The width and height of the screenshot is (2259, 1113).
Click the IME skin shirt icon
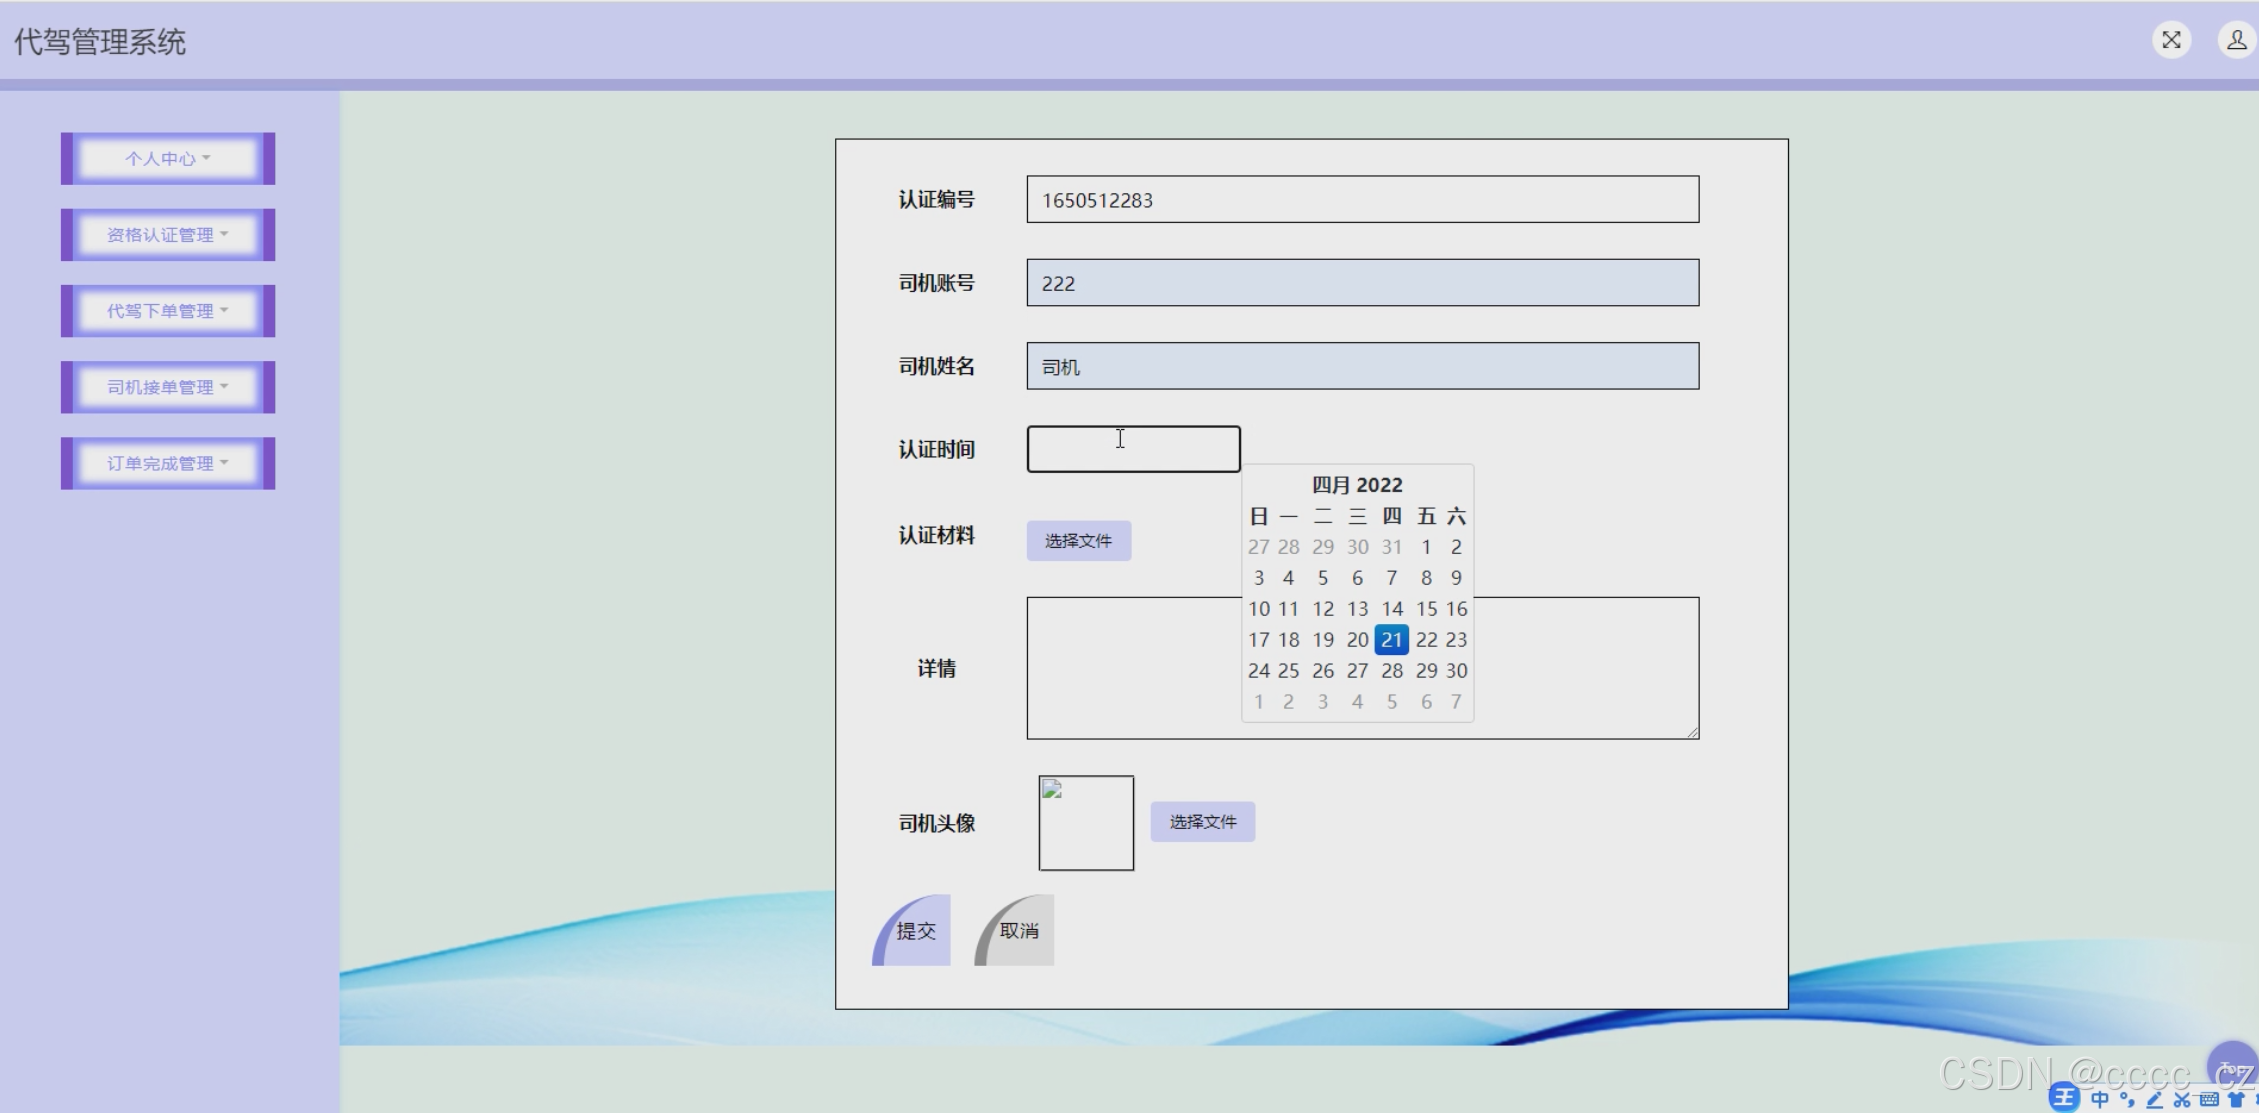click(2236, 1100)
